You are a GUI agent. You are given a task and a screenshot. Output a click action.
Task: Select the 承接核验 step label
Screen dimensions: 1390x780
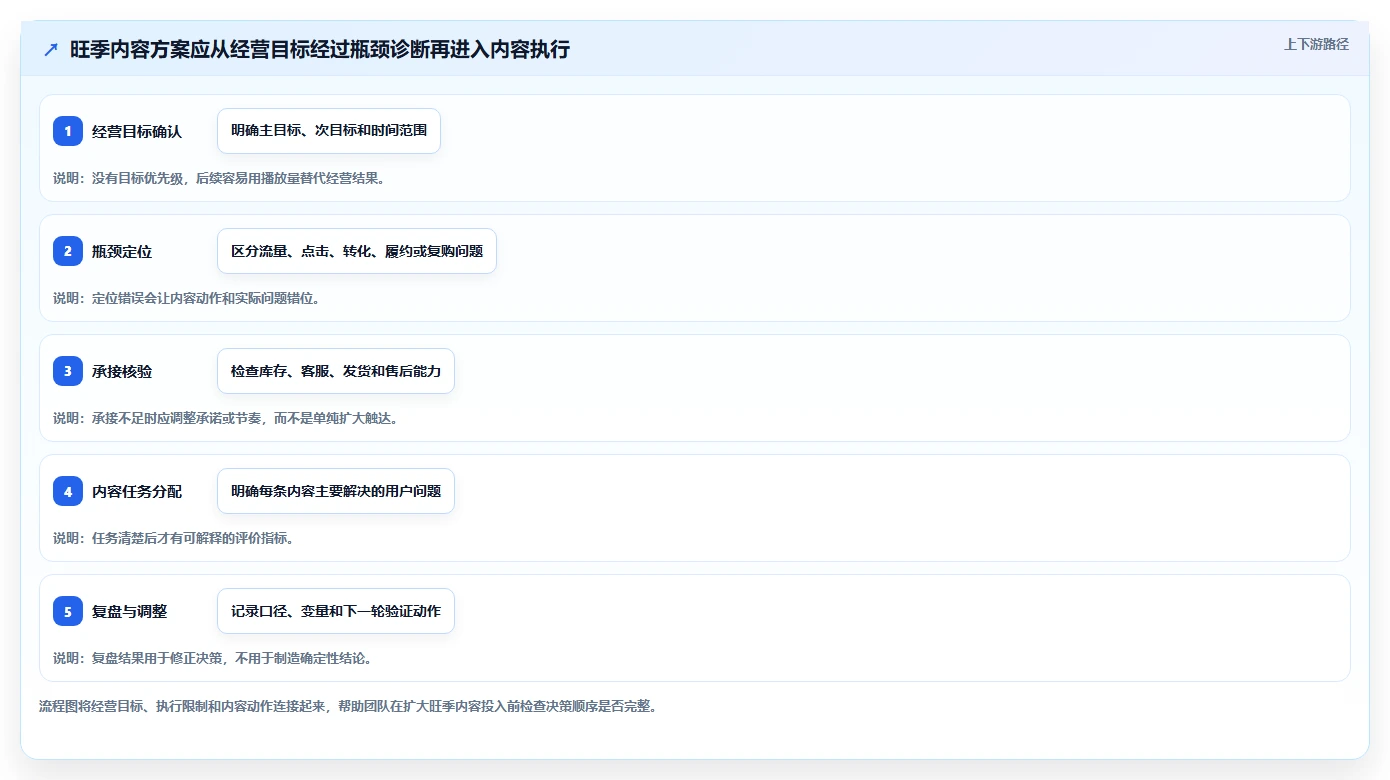click(x=122, y=371)
